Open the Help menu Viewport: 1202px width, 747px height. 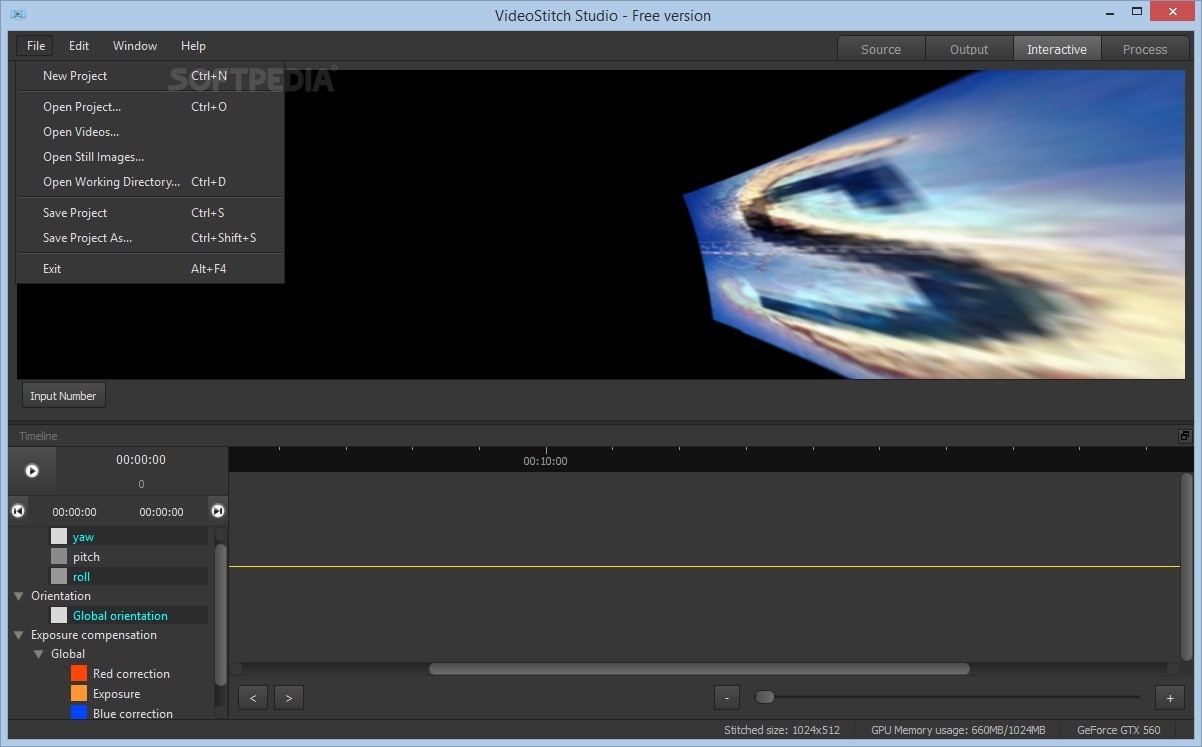point(194,46)
